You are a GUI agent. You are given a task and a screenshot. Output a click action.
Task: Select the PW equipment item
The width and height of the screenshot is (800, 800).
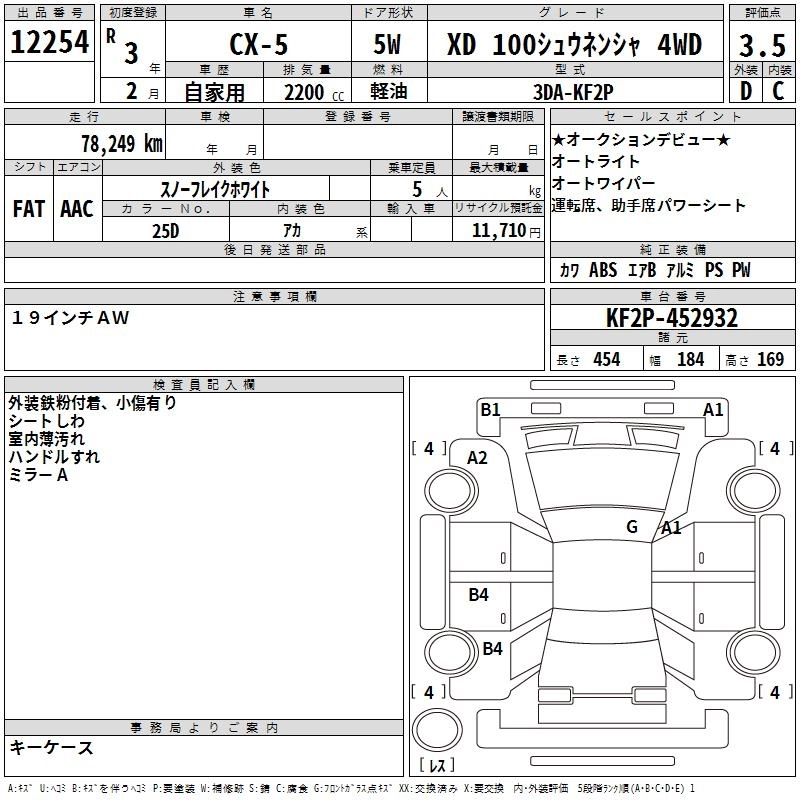point(741,270)
